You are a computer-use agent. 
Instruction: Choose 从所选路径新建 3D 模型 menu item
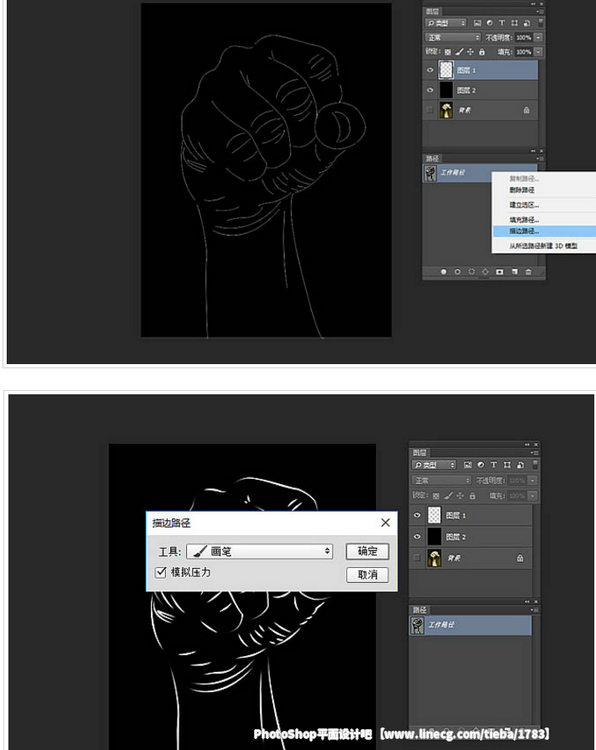click(x=544, y=246)
